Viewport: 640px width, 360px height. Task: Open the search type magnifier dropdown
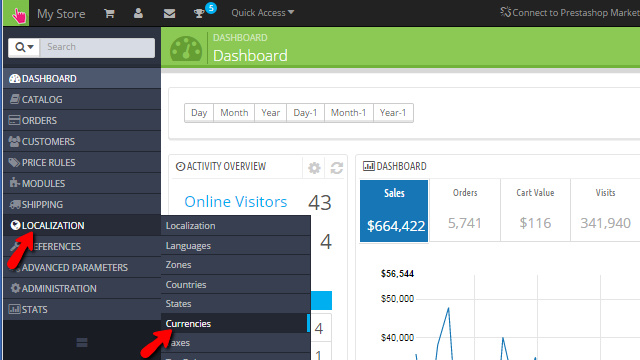tap(24, 47)
